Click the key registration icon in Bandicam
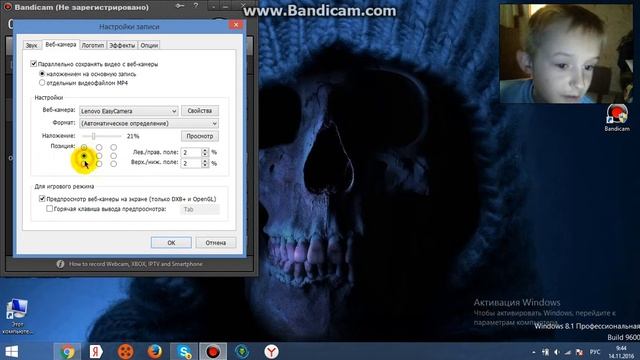The height and width of the screenshot is (360, 640). (x=180, y=6)
